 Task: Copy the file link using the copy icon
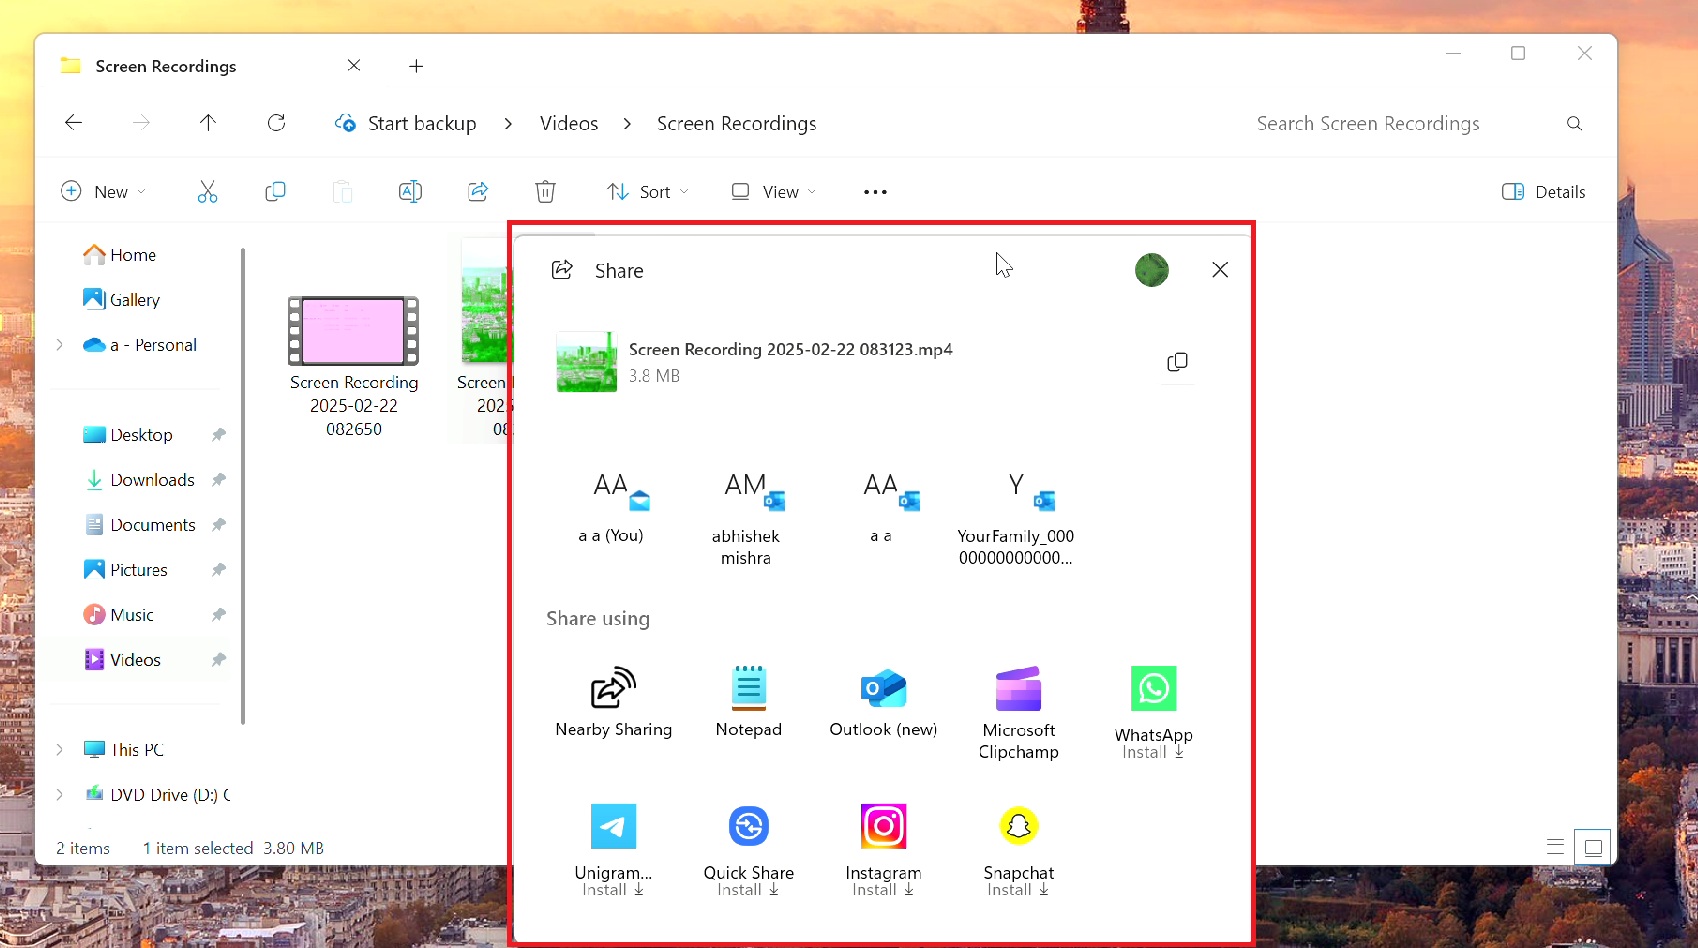tap(1177, 362)
